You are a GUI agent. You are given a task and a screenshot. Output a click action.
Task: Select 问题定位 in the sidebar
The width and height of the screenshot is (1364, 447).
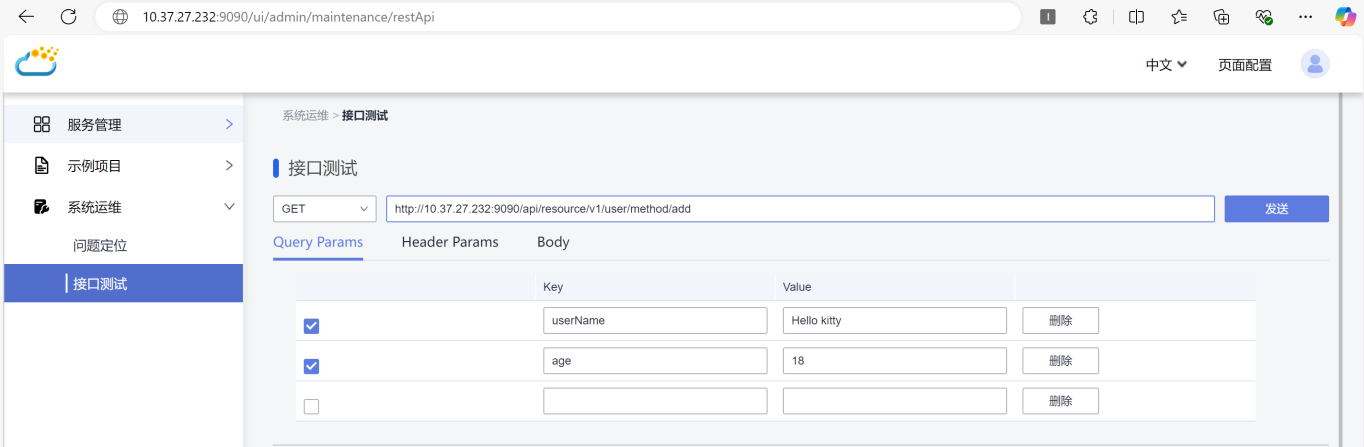100,245
